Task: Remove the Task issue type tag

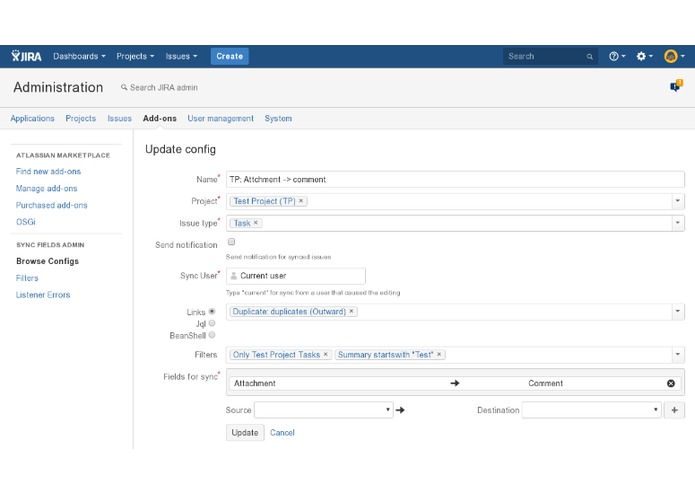Action: pos(256,222)
